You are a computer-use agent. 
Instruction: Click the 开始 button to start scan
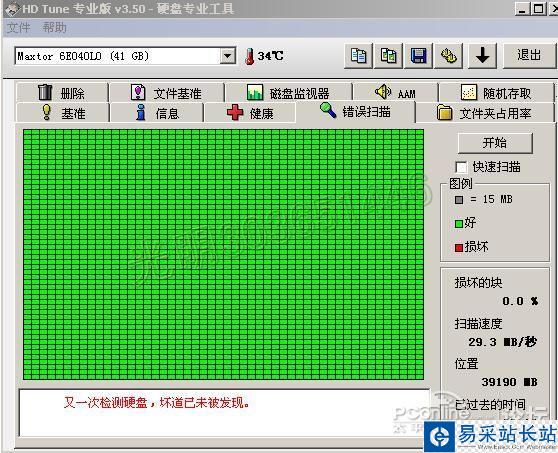(495, 143)
